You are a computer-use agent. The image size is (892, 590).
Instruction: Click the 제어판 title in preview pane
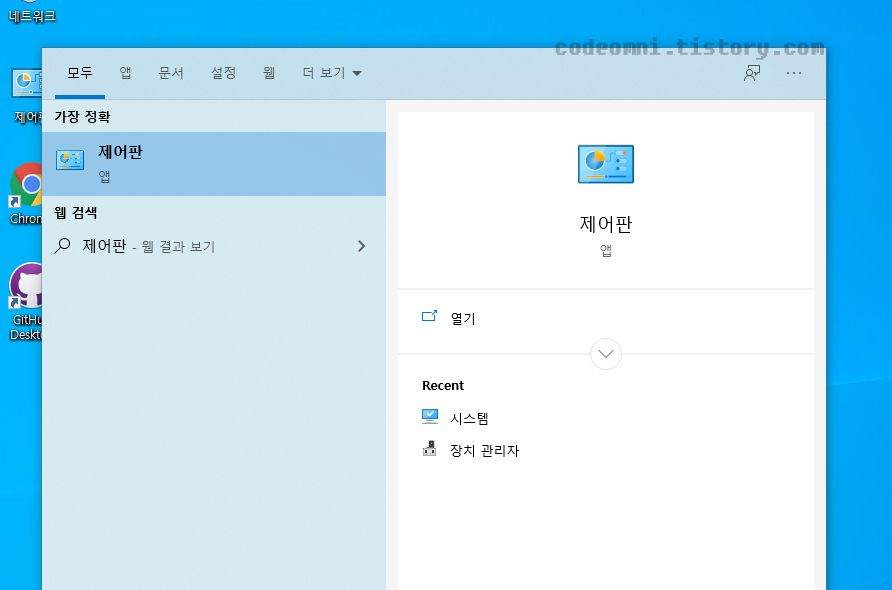pos(606,224)
